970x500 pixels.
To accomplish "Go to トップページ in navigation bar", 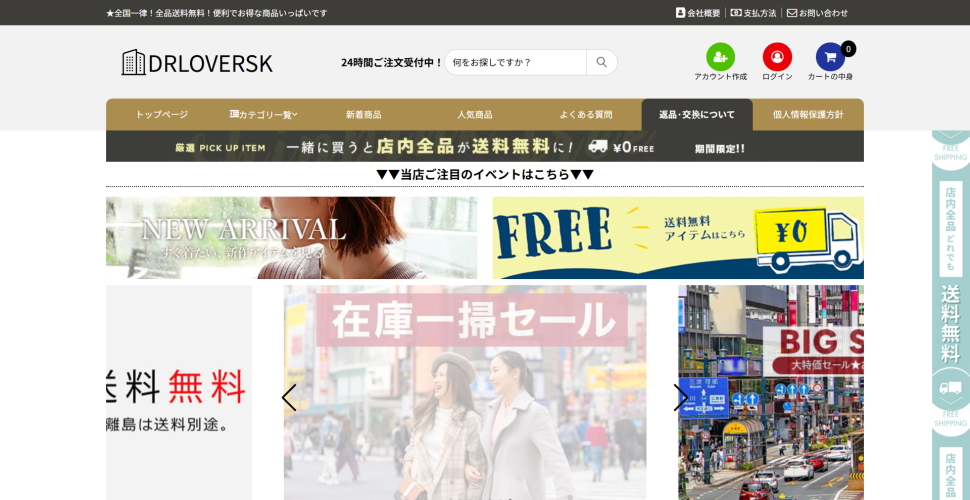I will pos(161,115).
